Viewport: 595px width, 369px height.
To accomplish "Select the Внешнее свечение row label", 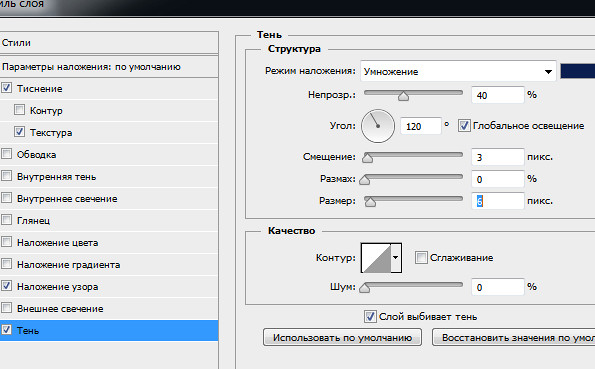I will 60,309.
